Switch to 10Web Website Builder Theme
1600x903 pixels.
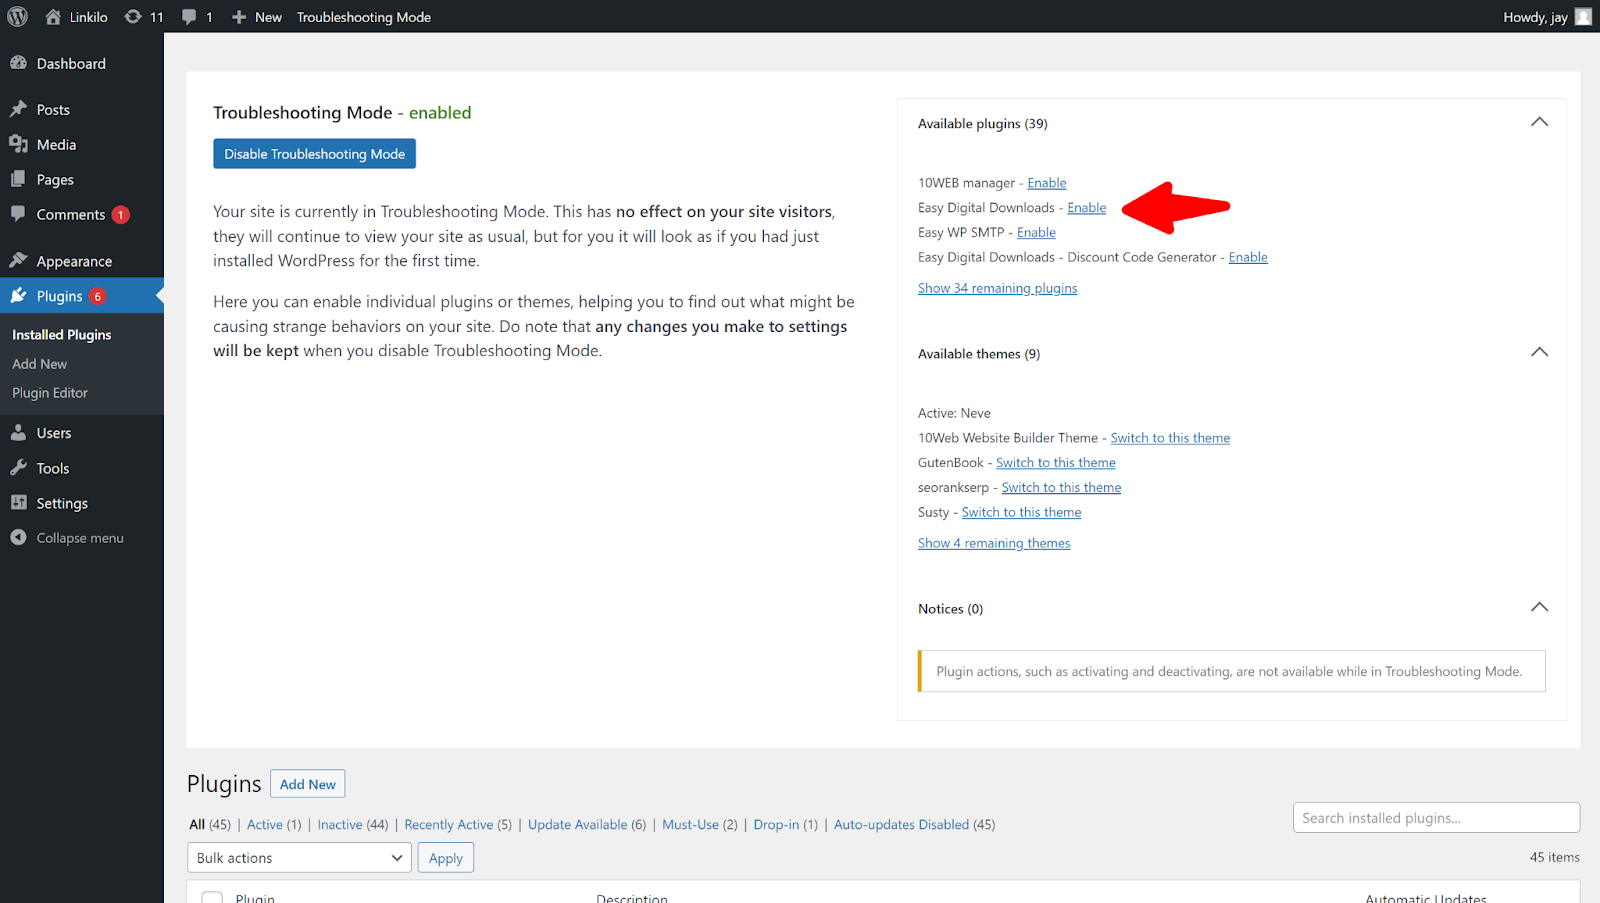point(1170,438)
